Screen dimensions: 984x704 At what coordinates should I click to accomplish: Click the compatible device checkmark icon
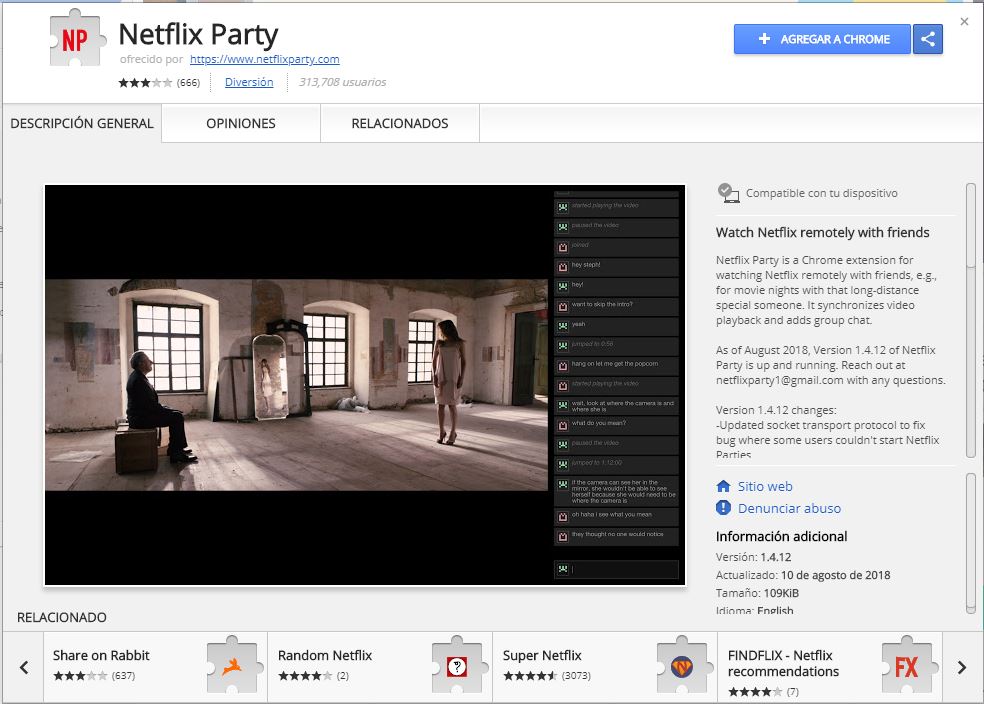(x=728, y=193)
